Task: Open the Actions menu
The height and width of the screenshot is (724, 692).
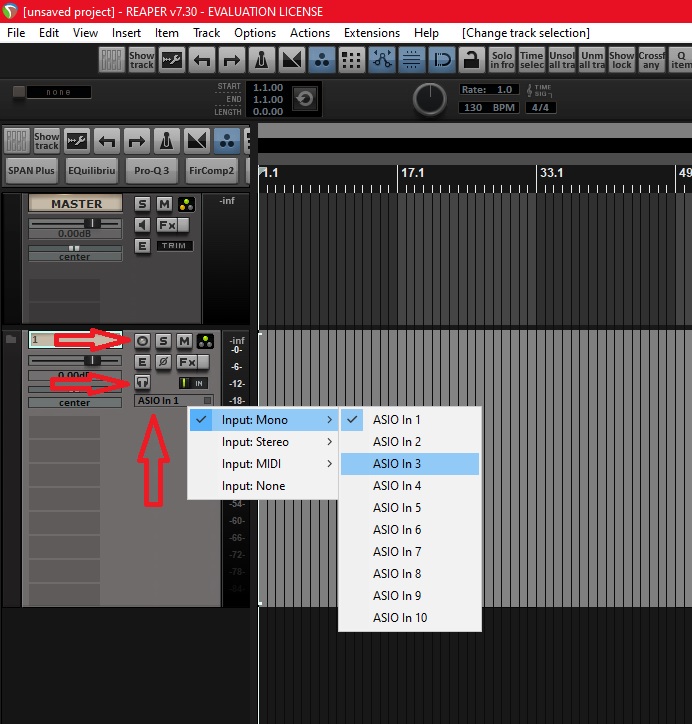Action: click(310, 33)
